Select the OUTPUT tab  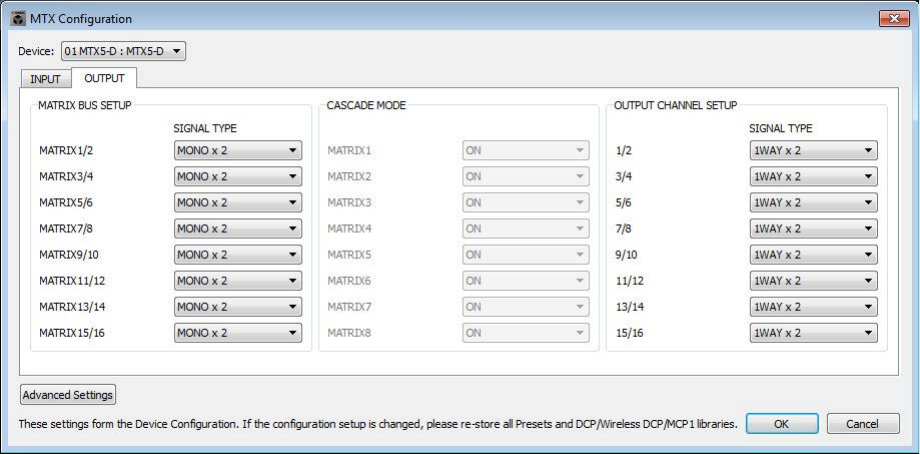[x=104, y=78]
